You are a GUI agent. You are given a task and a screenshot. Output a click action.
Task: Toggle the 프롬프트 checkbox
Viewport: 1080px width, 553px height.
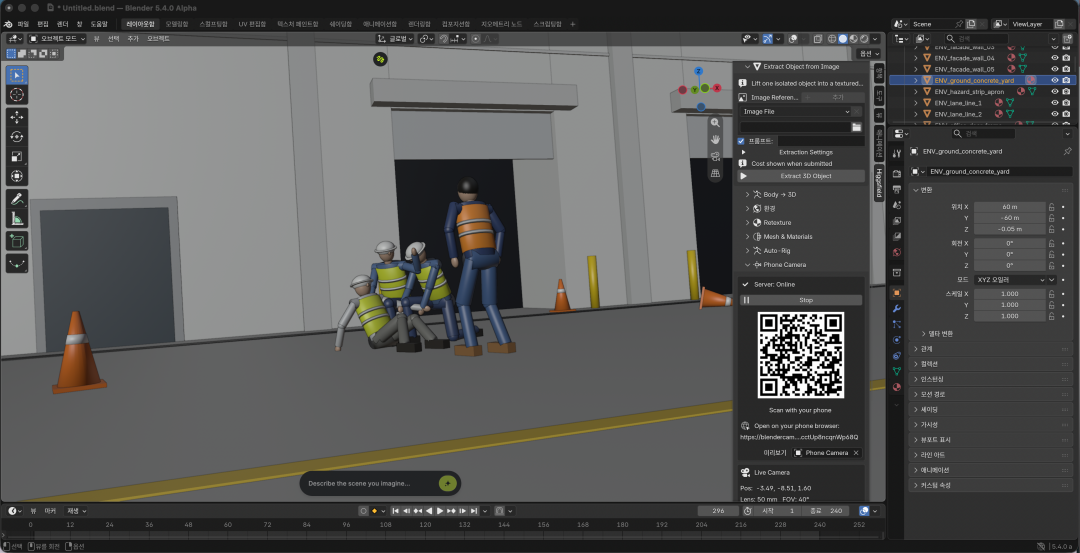coord(741,140)
